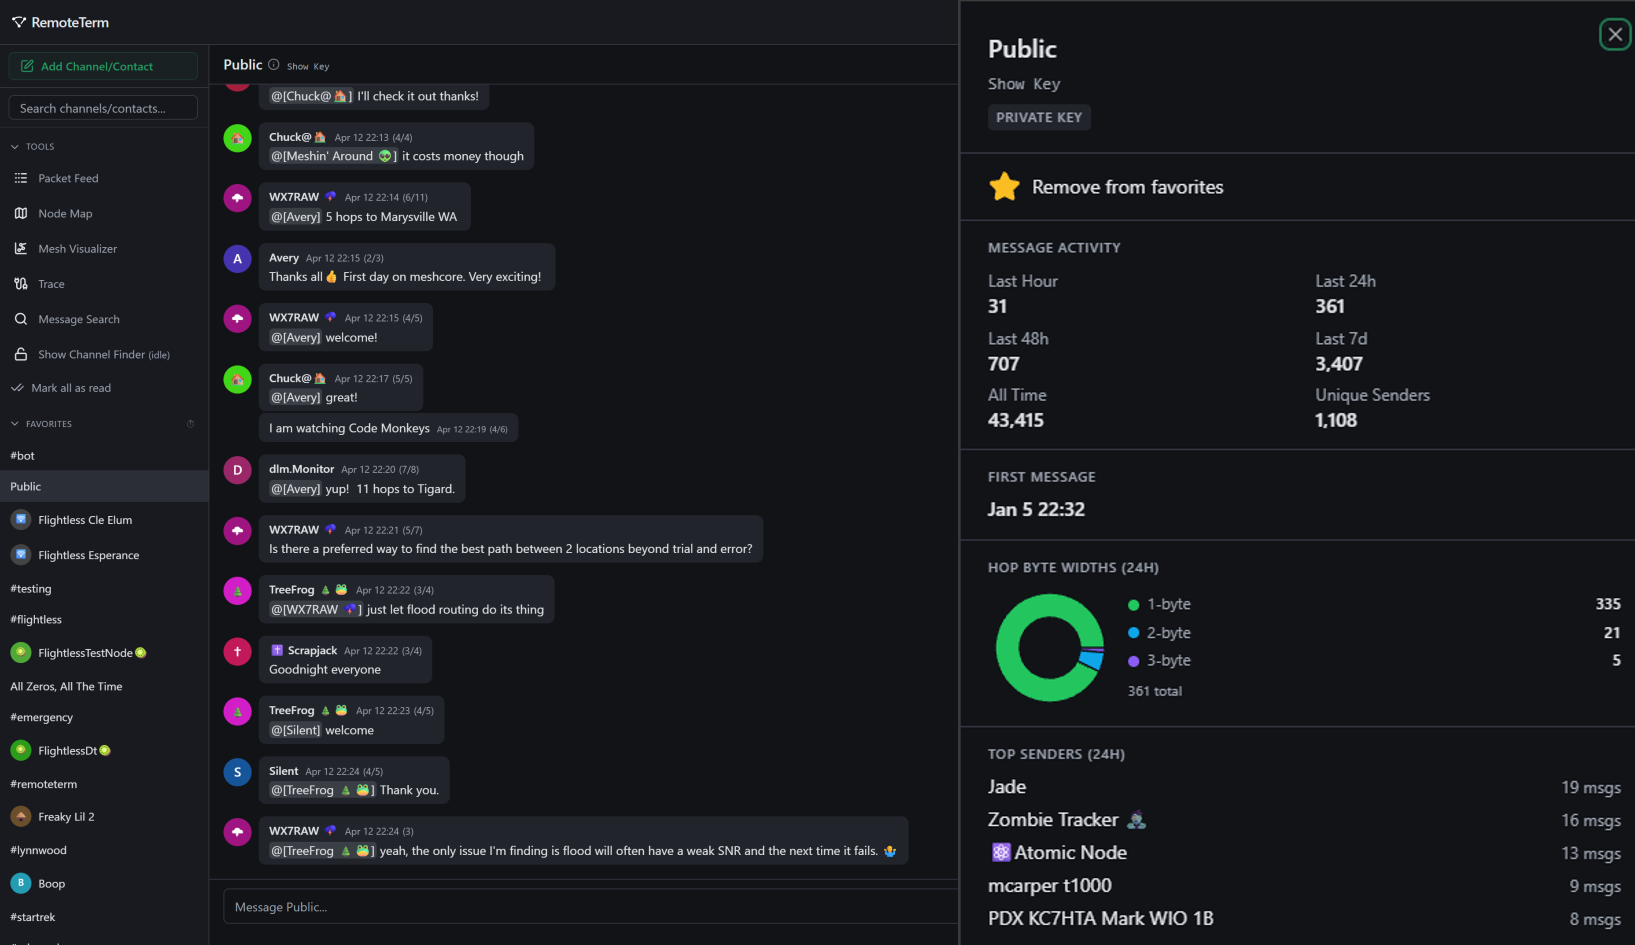Screen dimensions: 1635x945
Task: Collapse the FAVORITES section
Action: 15,424
